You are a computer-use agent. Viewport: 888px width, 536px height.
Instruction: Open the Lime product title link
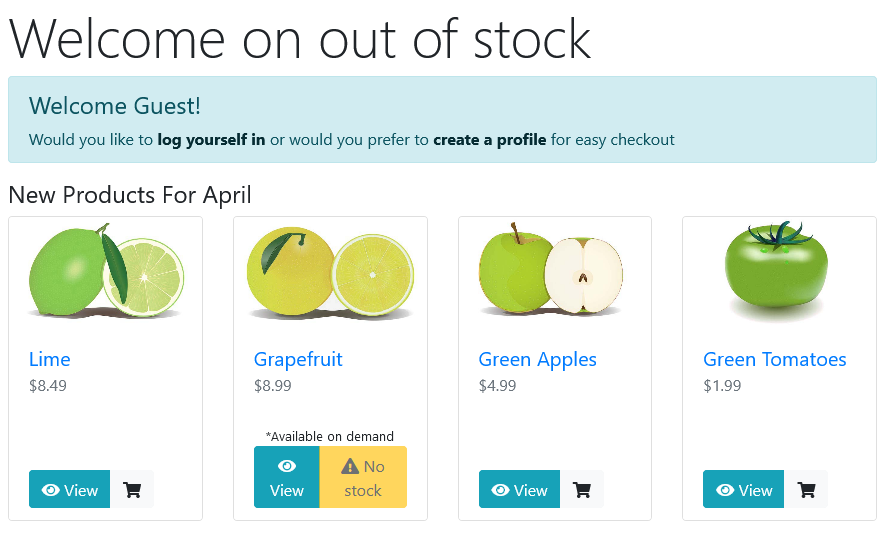pos(50,359)
